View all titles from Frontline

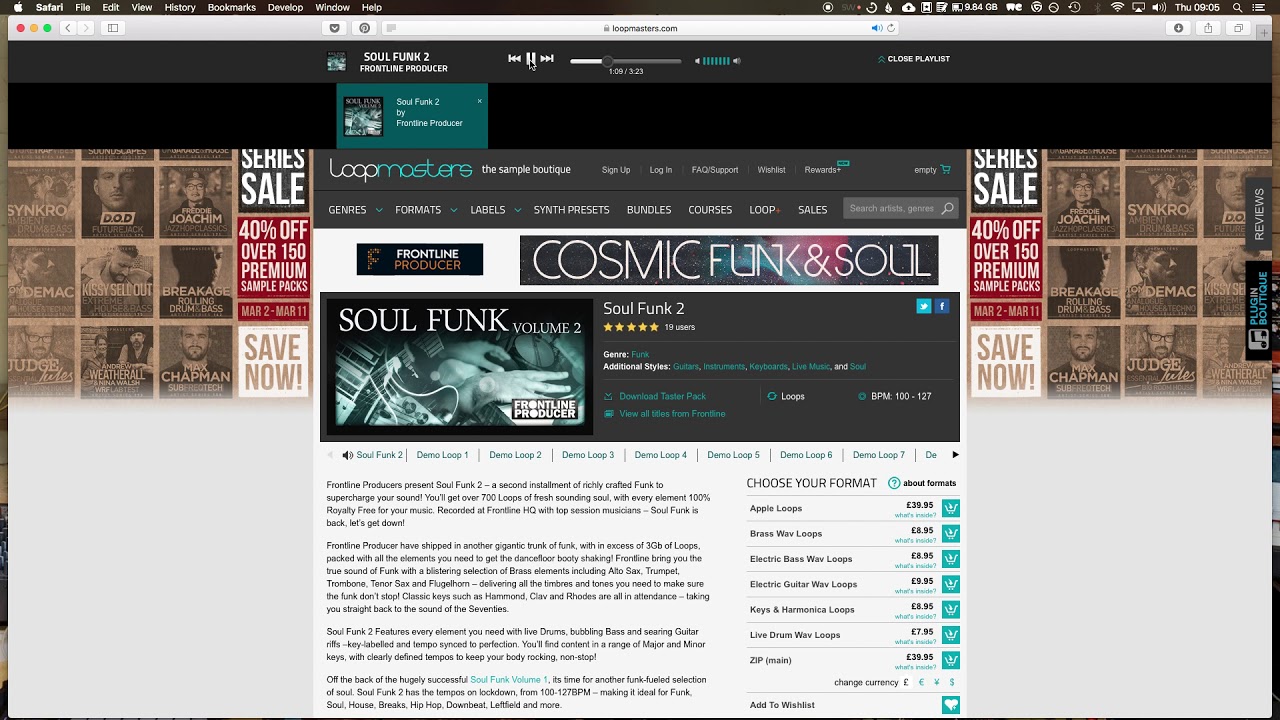pyautogui.click(x=672, y=414)
